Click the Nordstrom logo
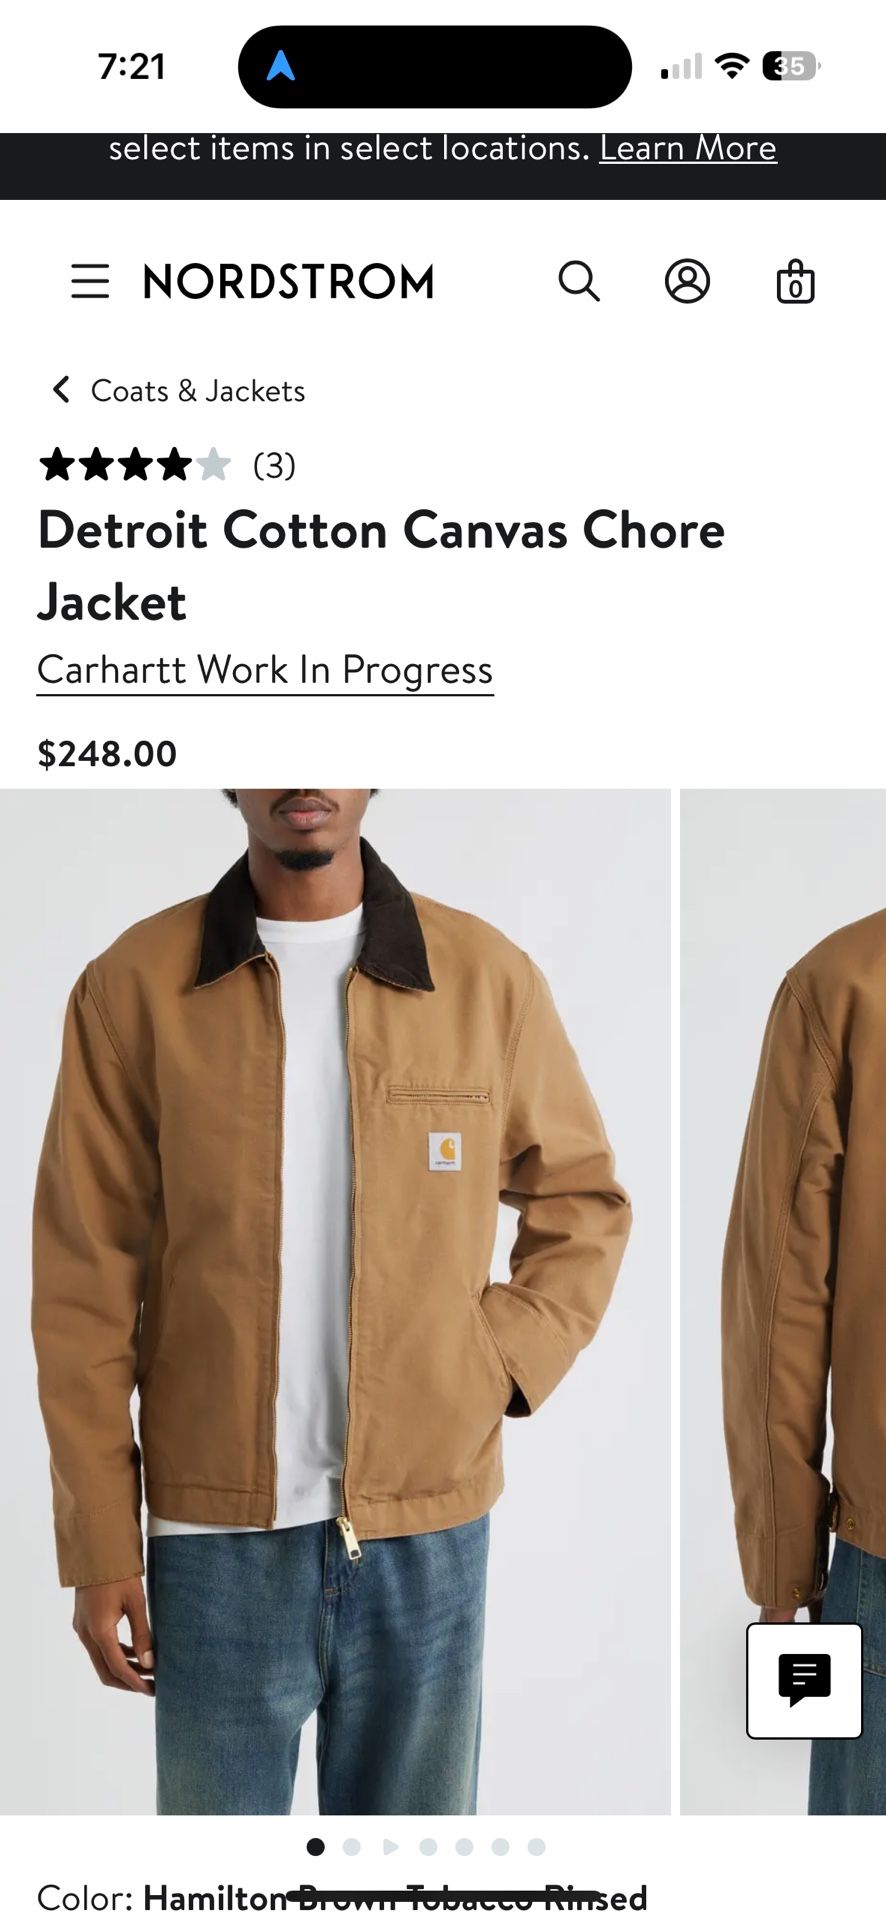Viewport: 886px width, 1920px height. click(289, 282)
